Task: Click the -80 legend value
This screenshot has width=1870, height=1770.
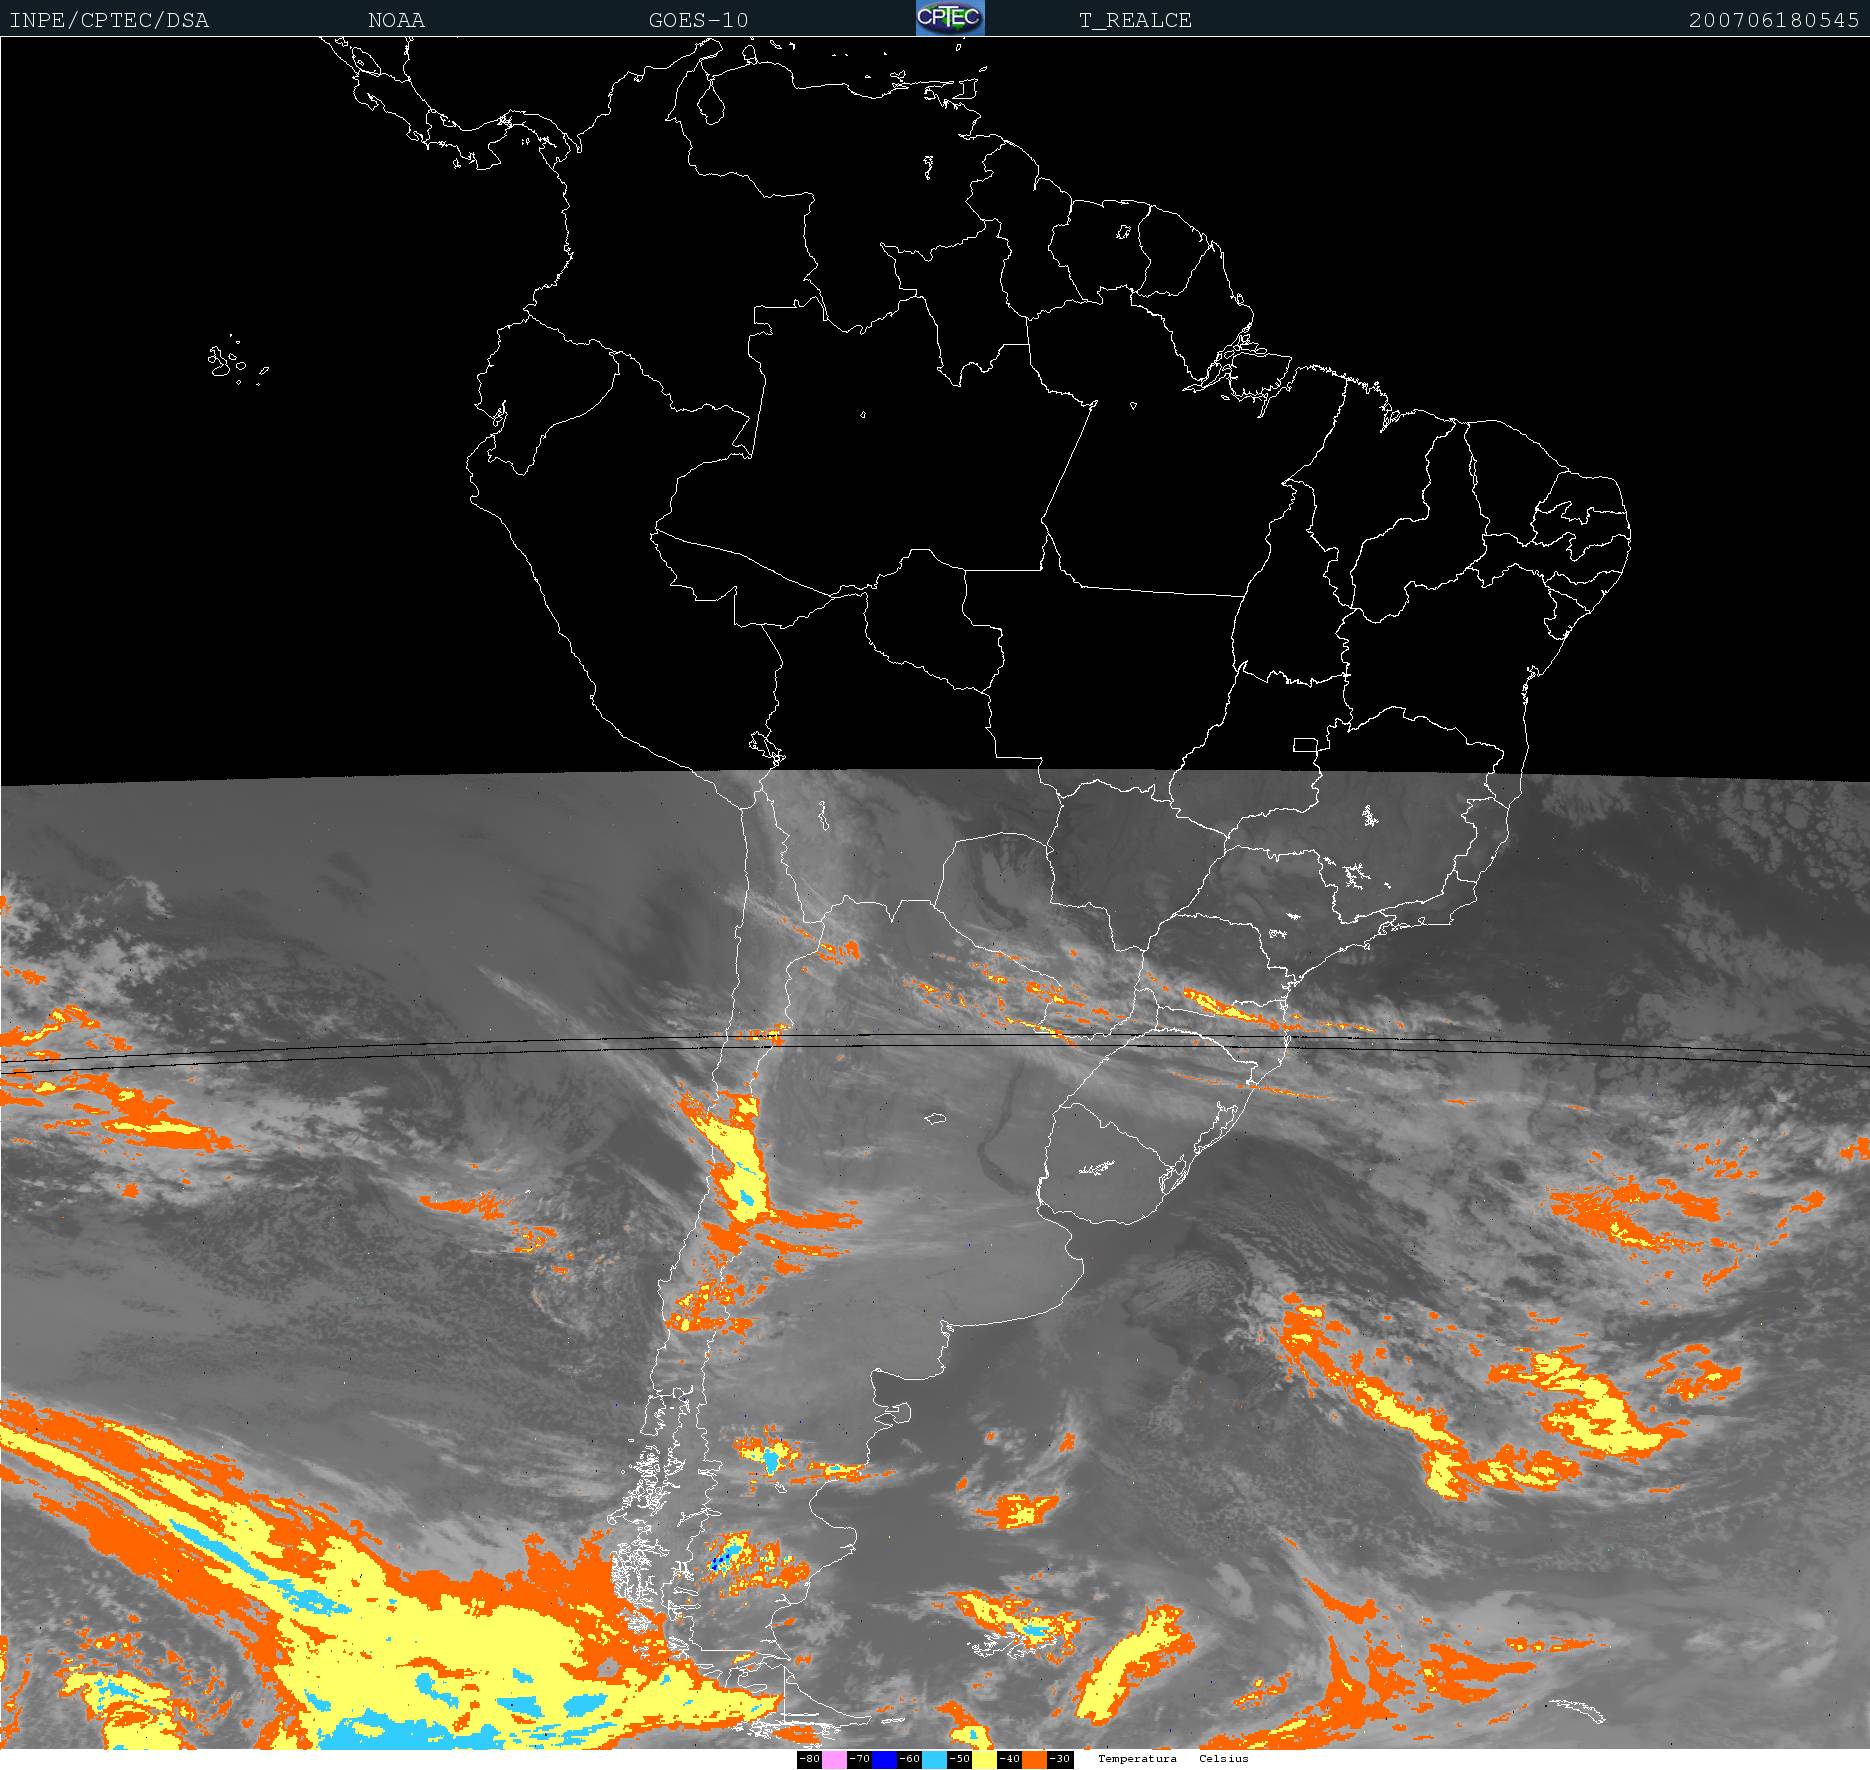Action: point(809,1759)
